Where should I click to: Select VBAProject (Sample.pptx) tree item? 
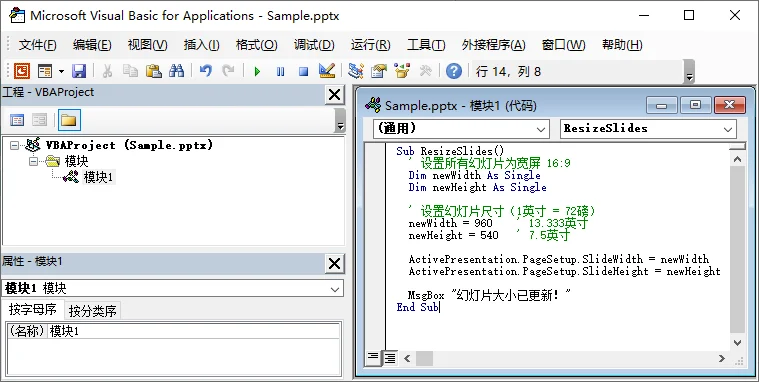129,145
